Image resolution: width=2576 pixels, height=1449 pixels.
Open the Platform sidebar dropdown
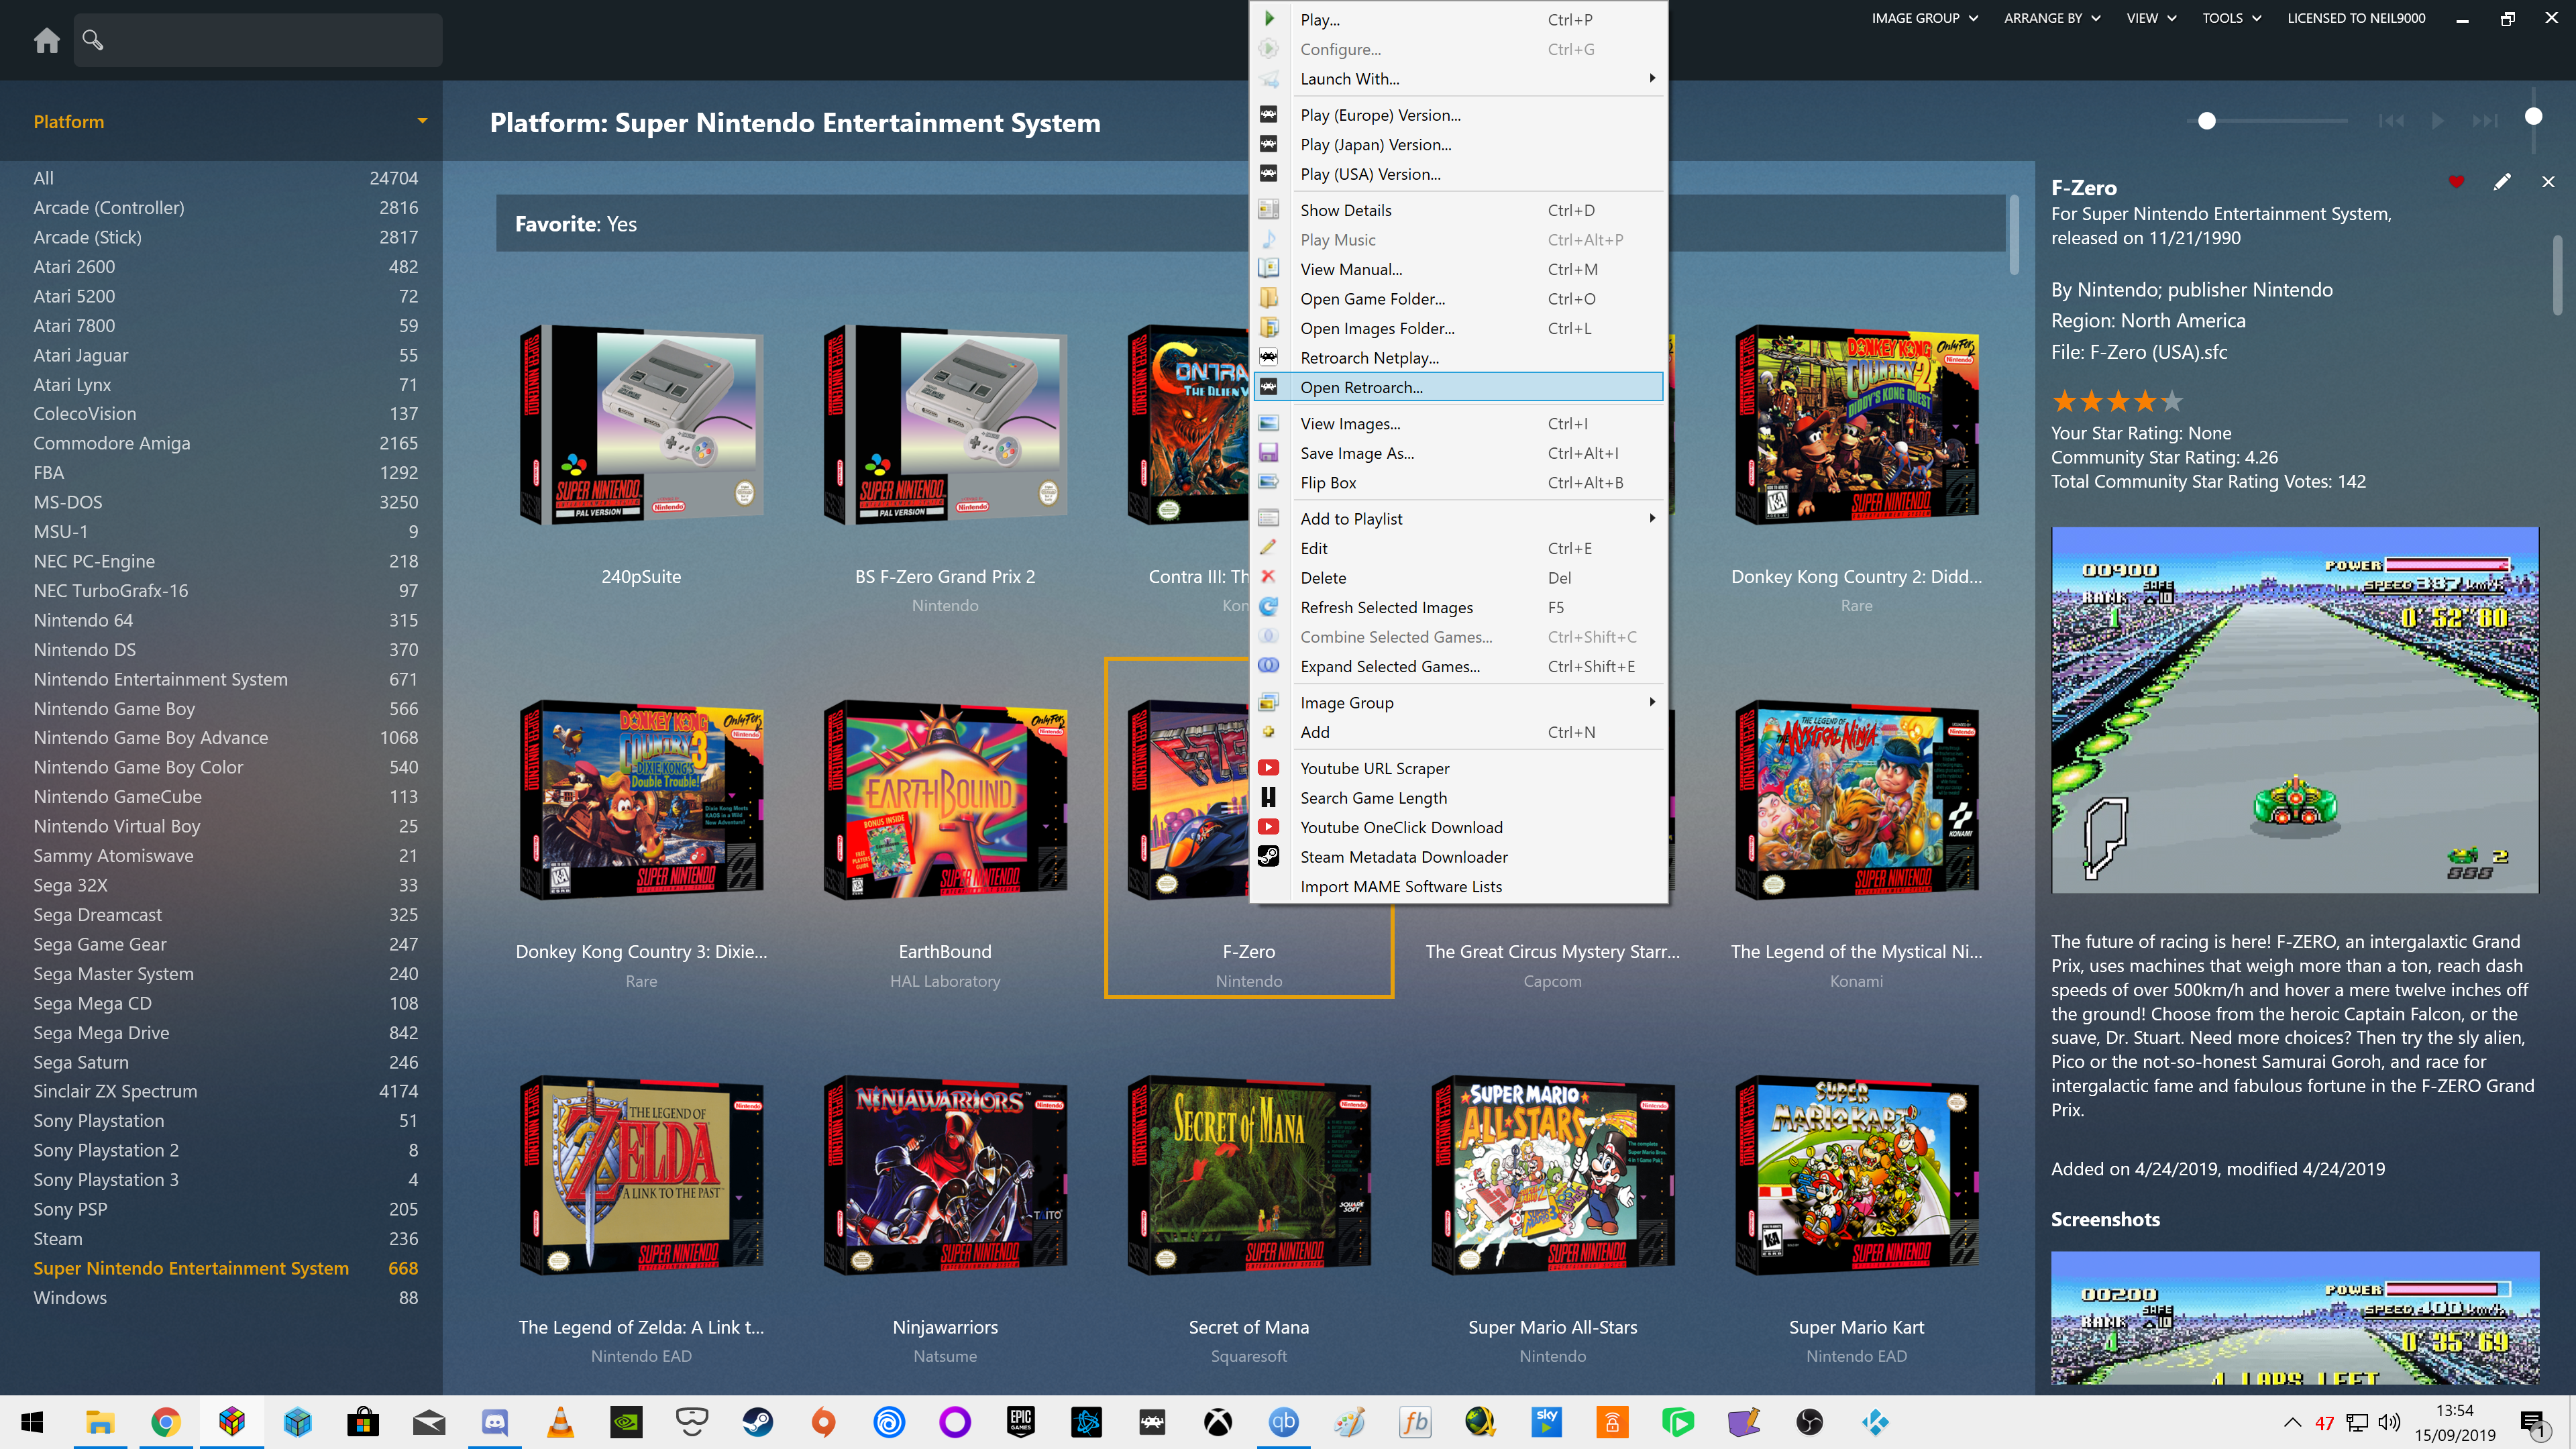pos(422,121)
